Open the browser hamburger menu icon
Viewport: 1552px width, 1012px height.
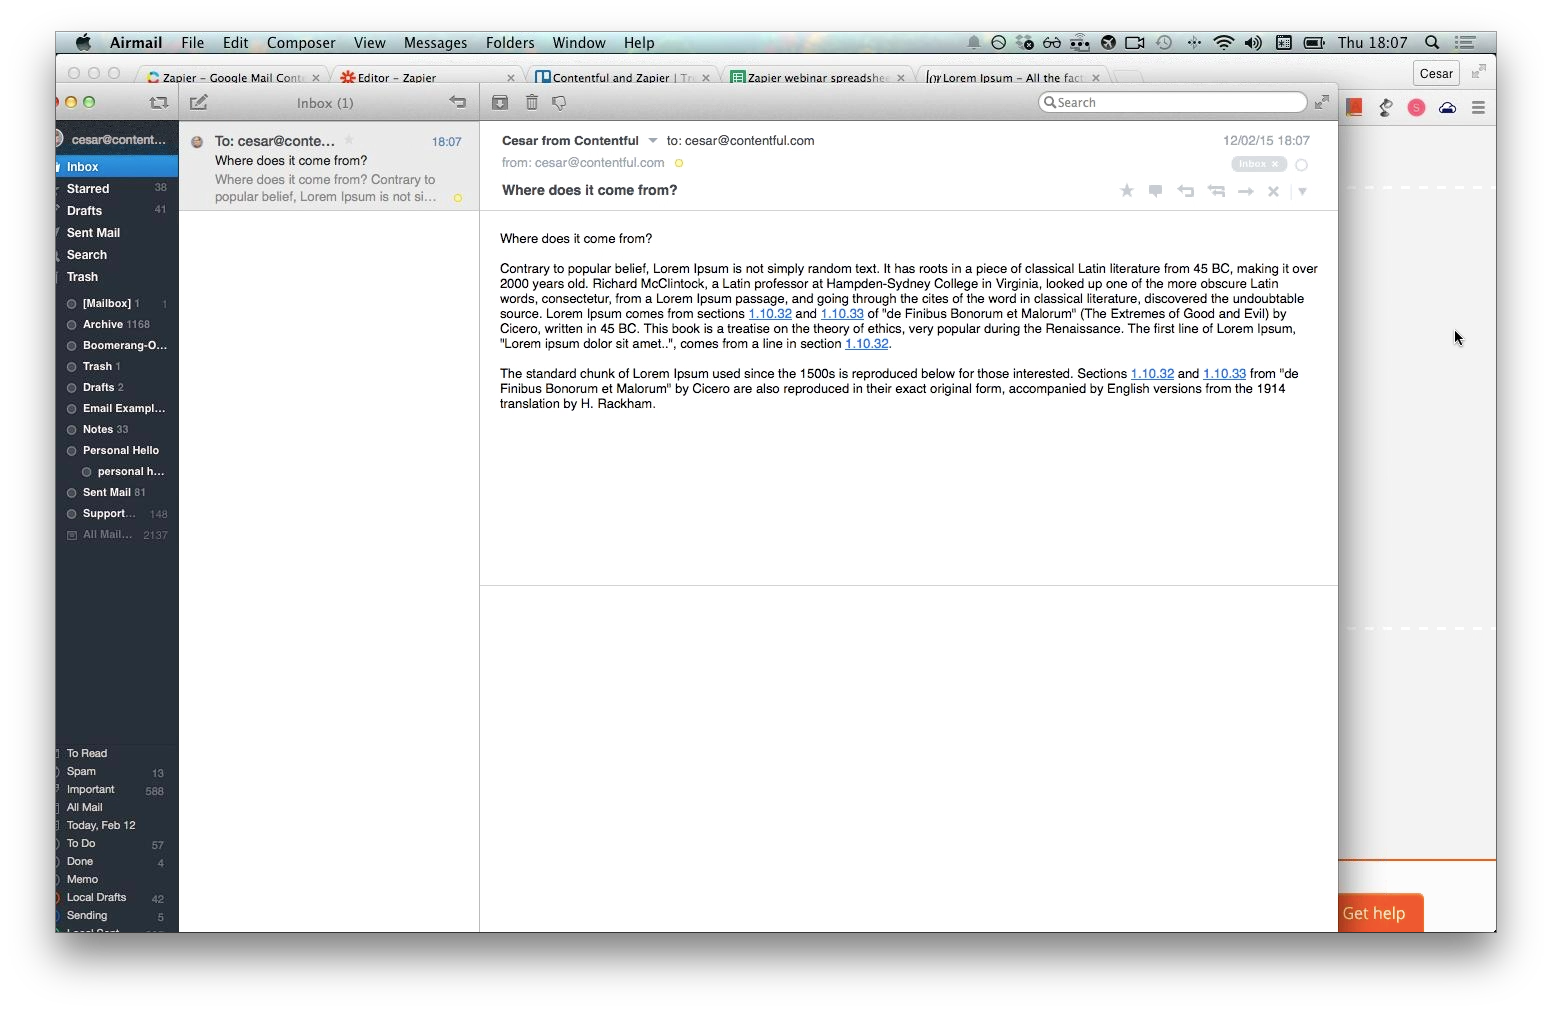tap(1478, 107)
